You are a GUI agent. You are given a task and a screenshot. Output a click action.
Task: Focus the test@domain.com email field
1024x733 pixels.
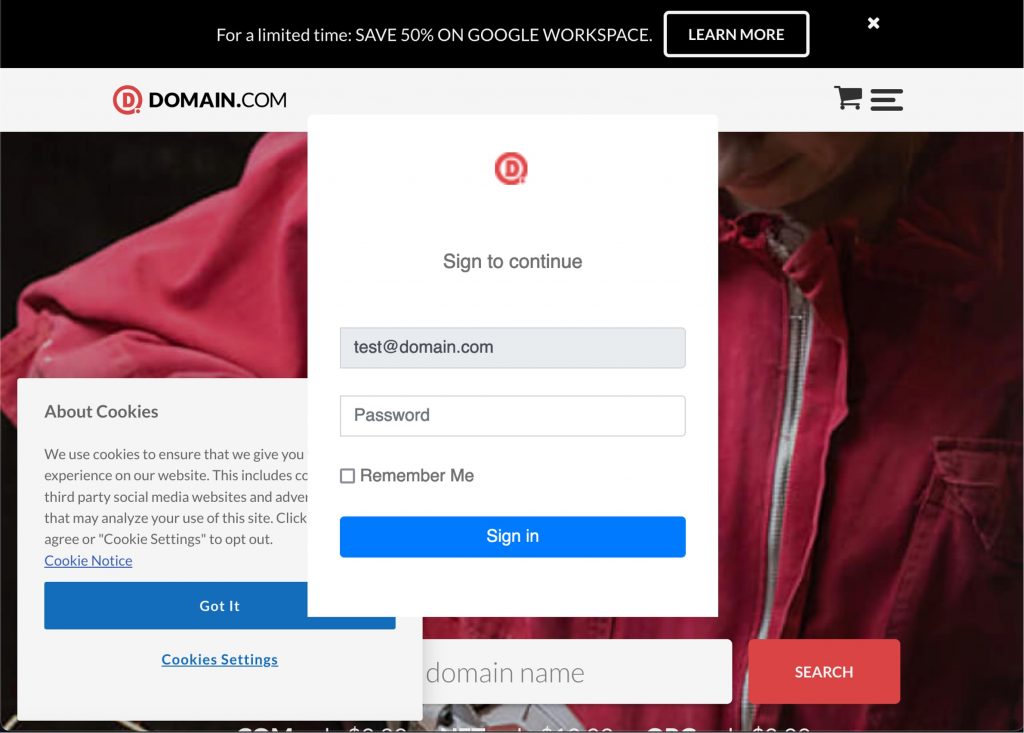tap(512, 348)
